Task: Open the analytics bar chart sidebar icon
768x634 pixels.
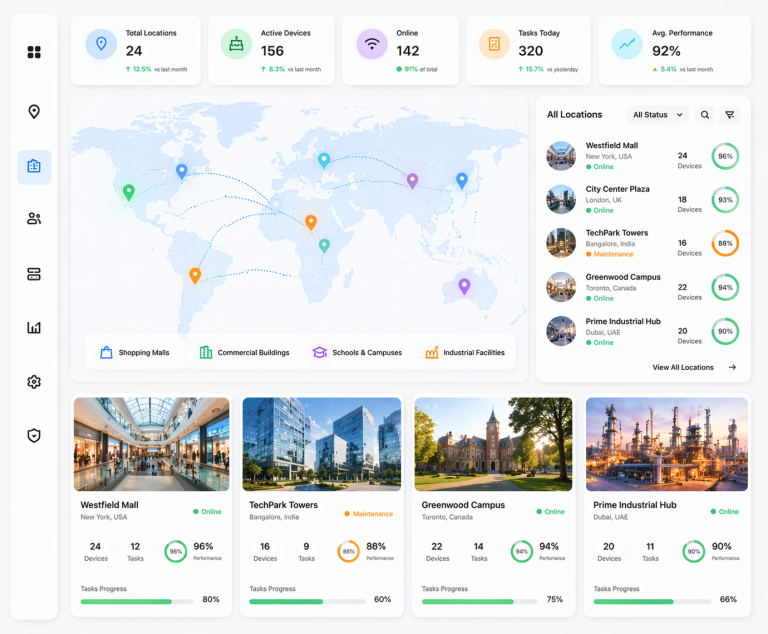Action: (x=34, y=327)
